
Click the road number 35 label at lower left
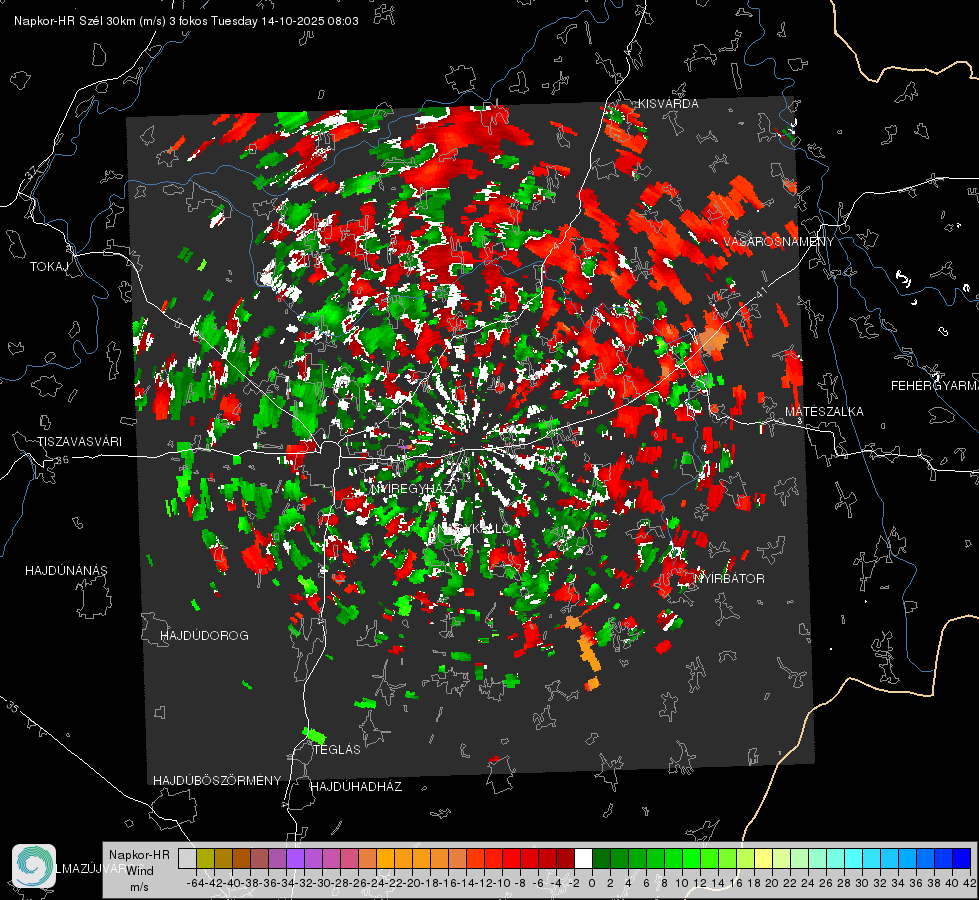(12, 708)
